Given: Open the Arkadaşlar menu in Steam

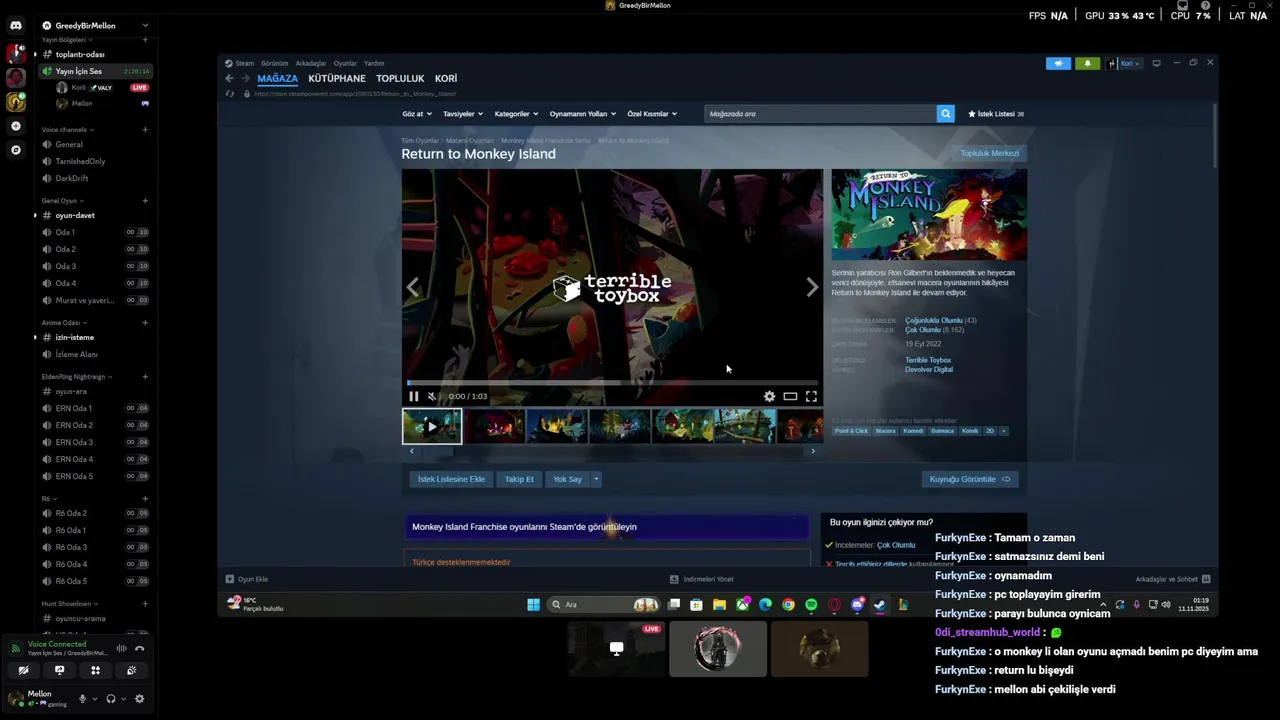Looking at the screenshot, I should (311, 63).
